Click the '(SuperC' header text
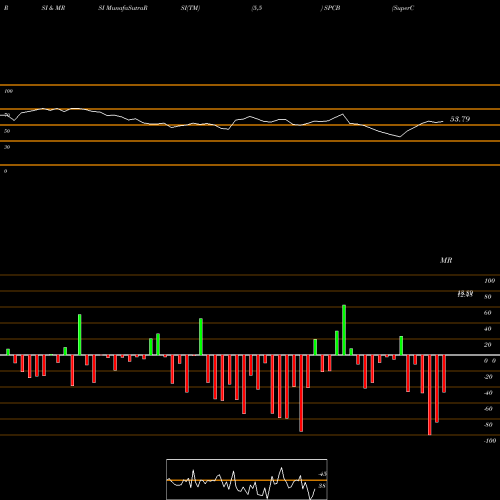 click(403, 8)
